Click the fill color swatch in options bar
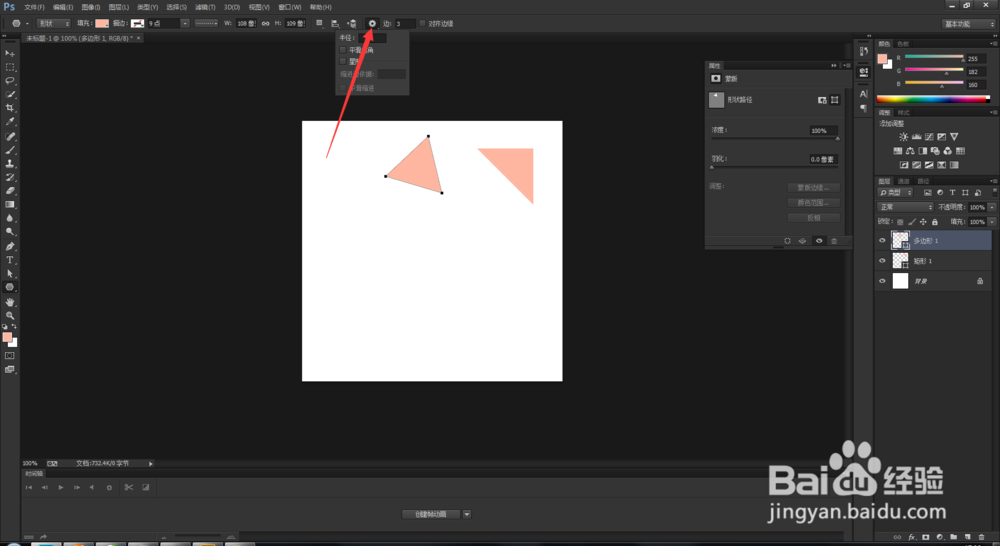Image resolution: width=1000 pixels, height=546 pixels. [101, 24]
